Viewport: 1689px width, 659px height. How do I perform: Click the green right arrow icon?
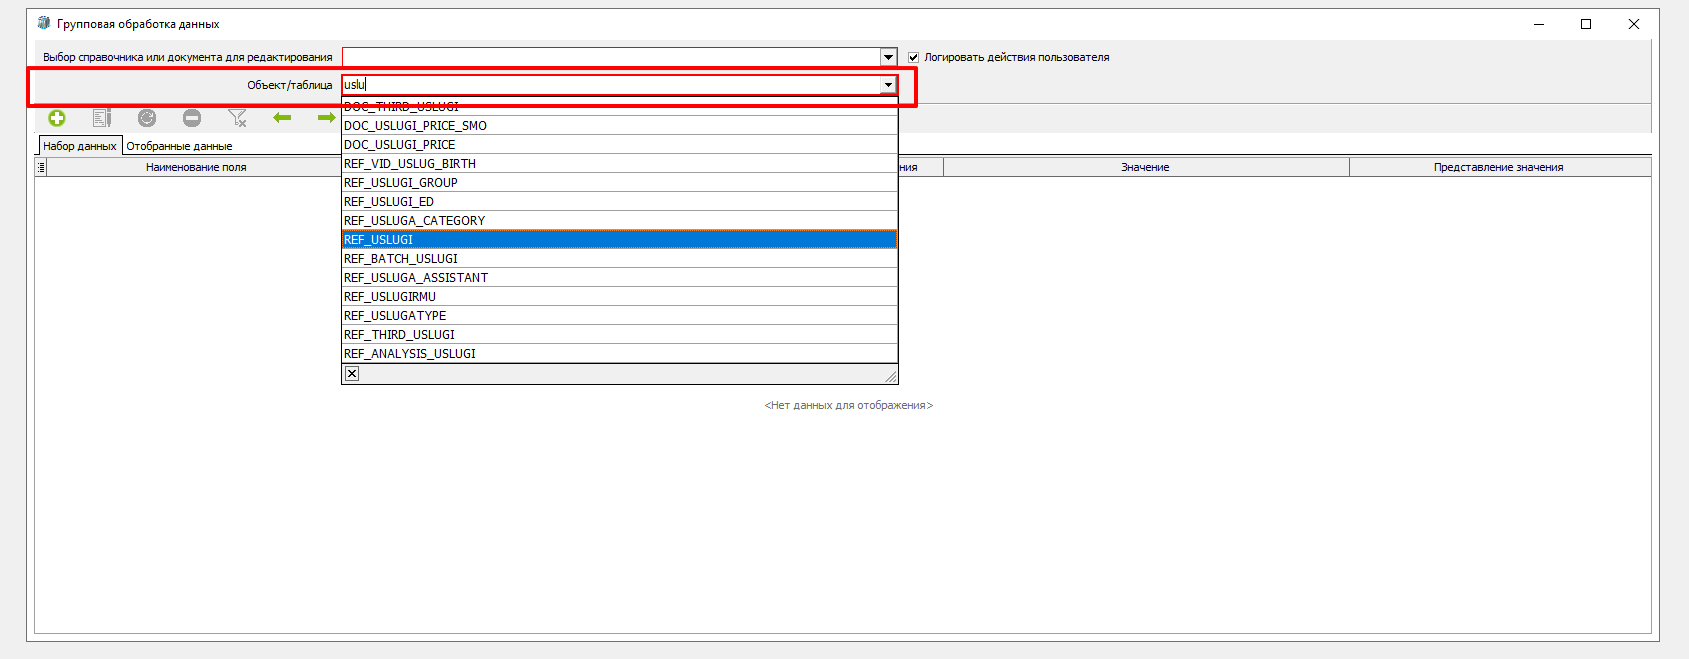click(326, 118)
